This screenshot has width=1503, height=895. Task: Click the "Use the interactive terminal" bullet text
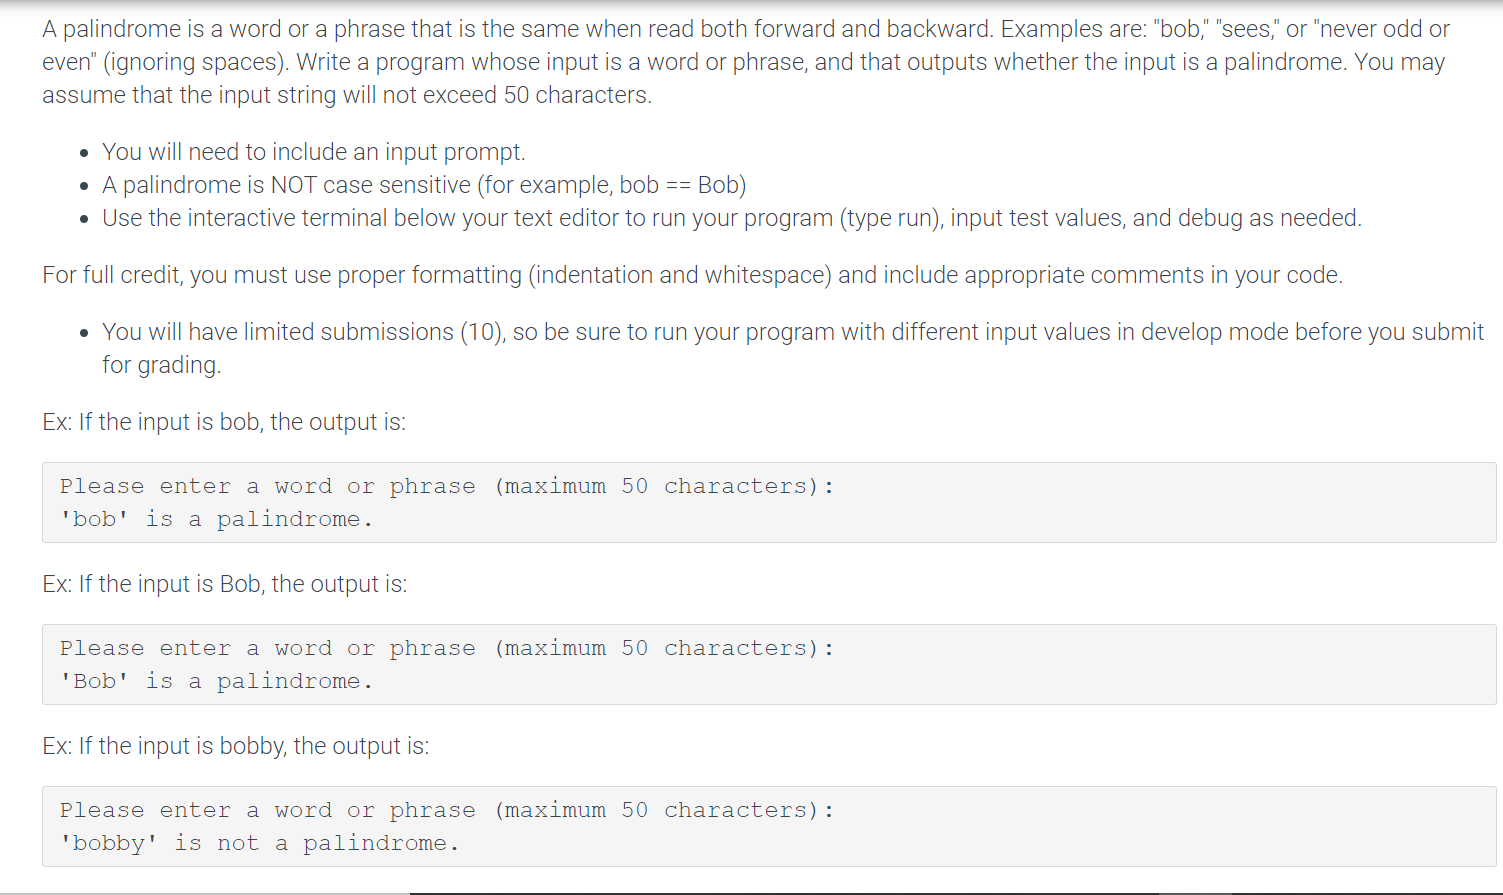coord(732,218)
